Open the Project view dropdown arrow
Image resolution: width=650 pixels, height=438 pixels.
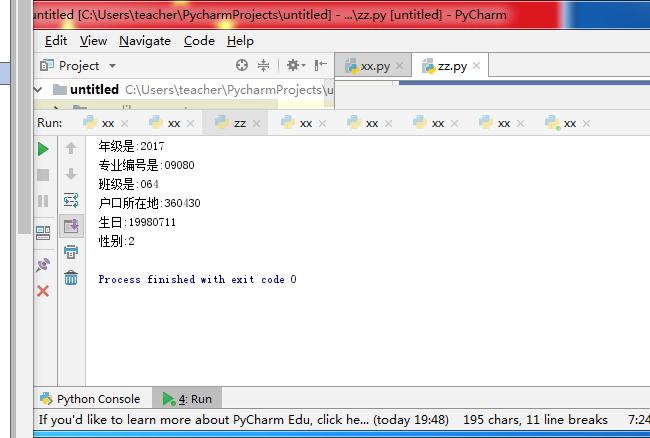112,66
